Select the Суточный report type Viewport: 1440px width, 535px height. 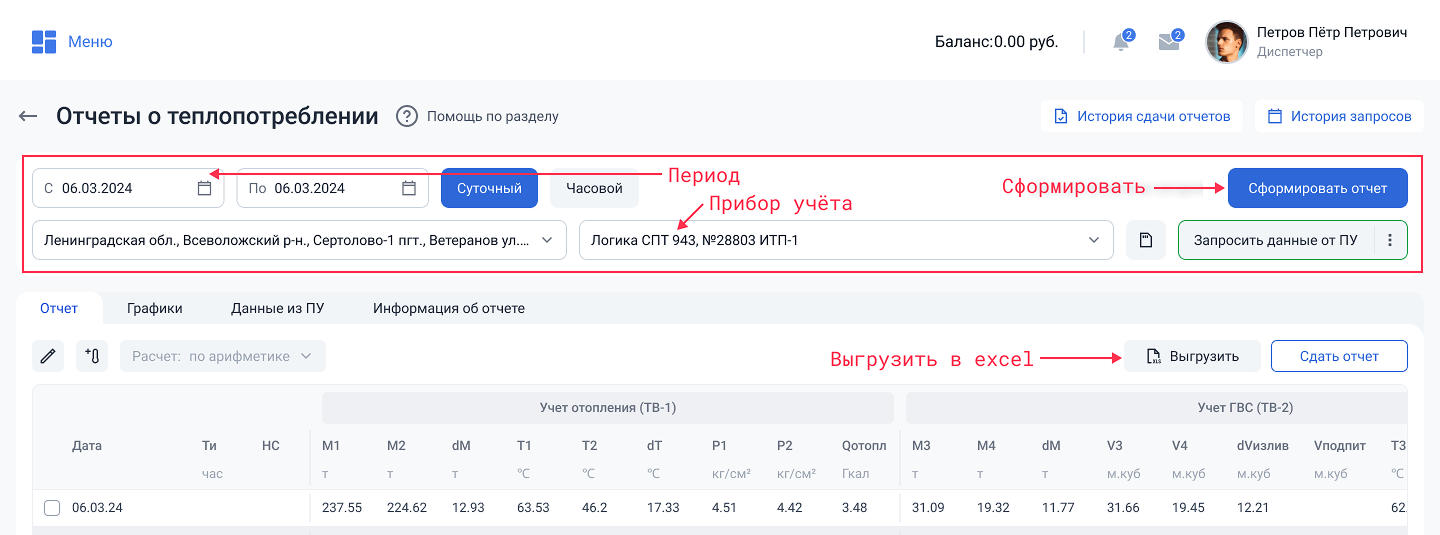[x=489, y=188]
